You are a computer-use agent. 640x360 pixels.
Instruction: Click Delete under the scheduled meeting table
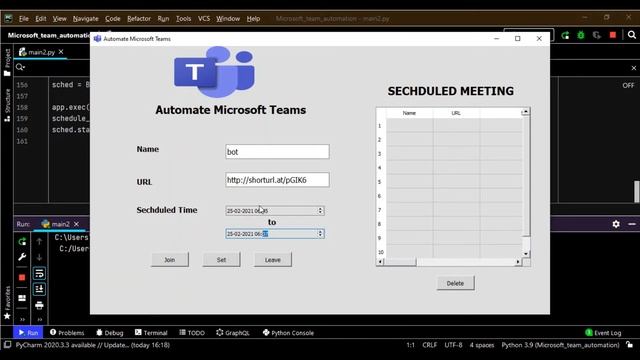455,283
